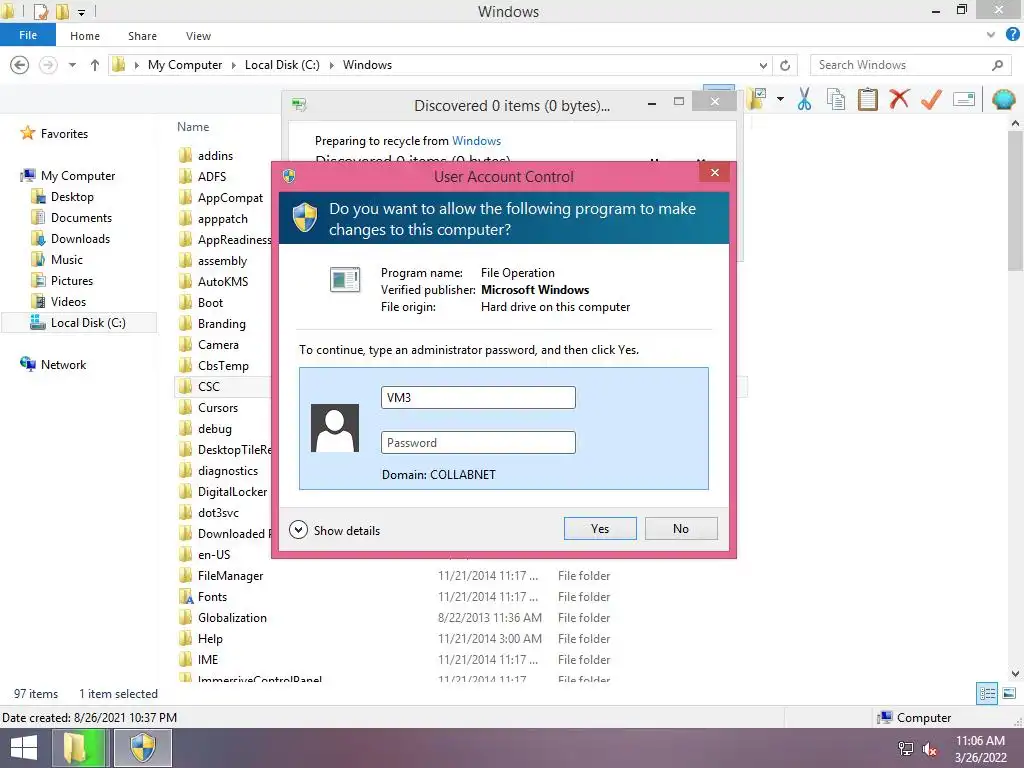The image size is (1024, 768).
Task: Click the red X Delete toolbar icon
Action: tap(899, 99)
